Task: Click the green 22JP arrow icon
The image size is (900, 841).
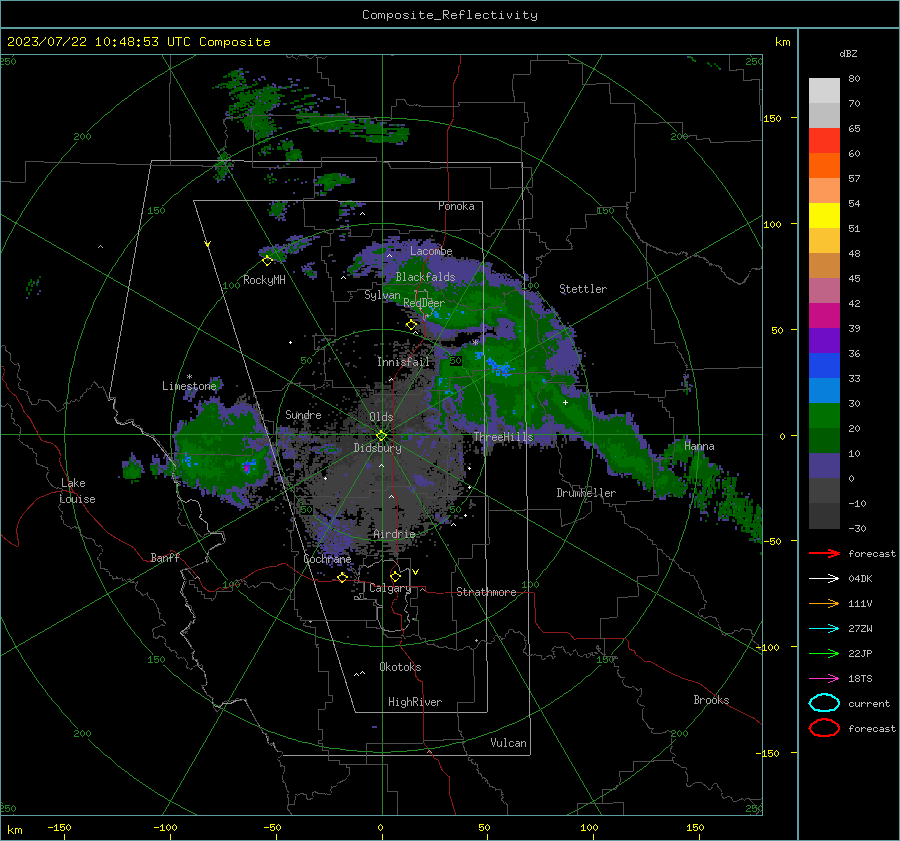Action: click(824, 653)
